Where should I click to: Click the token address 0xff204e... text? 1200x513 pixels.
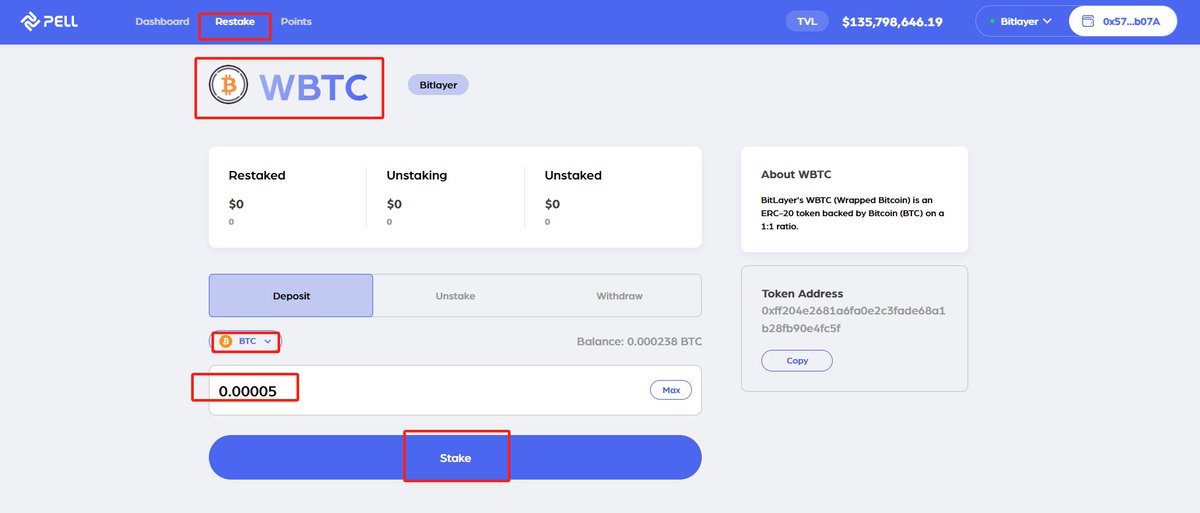(x=853, y=319)
